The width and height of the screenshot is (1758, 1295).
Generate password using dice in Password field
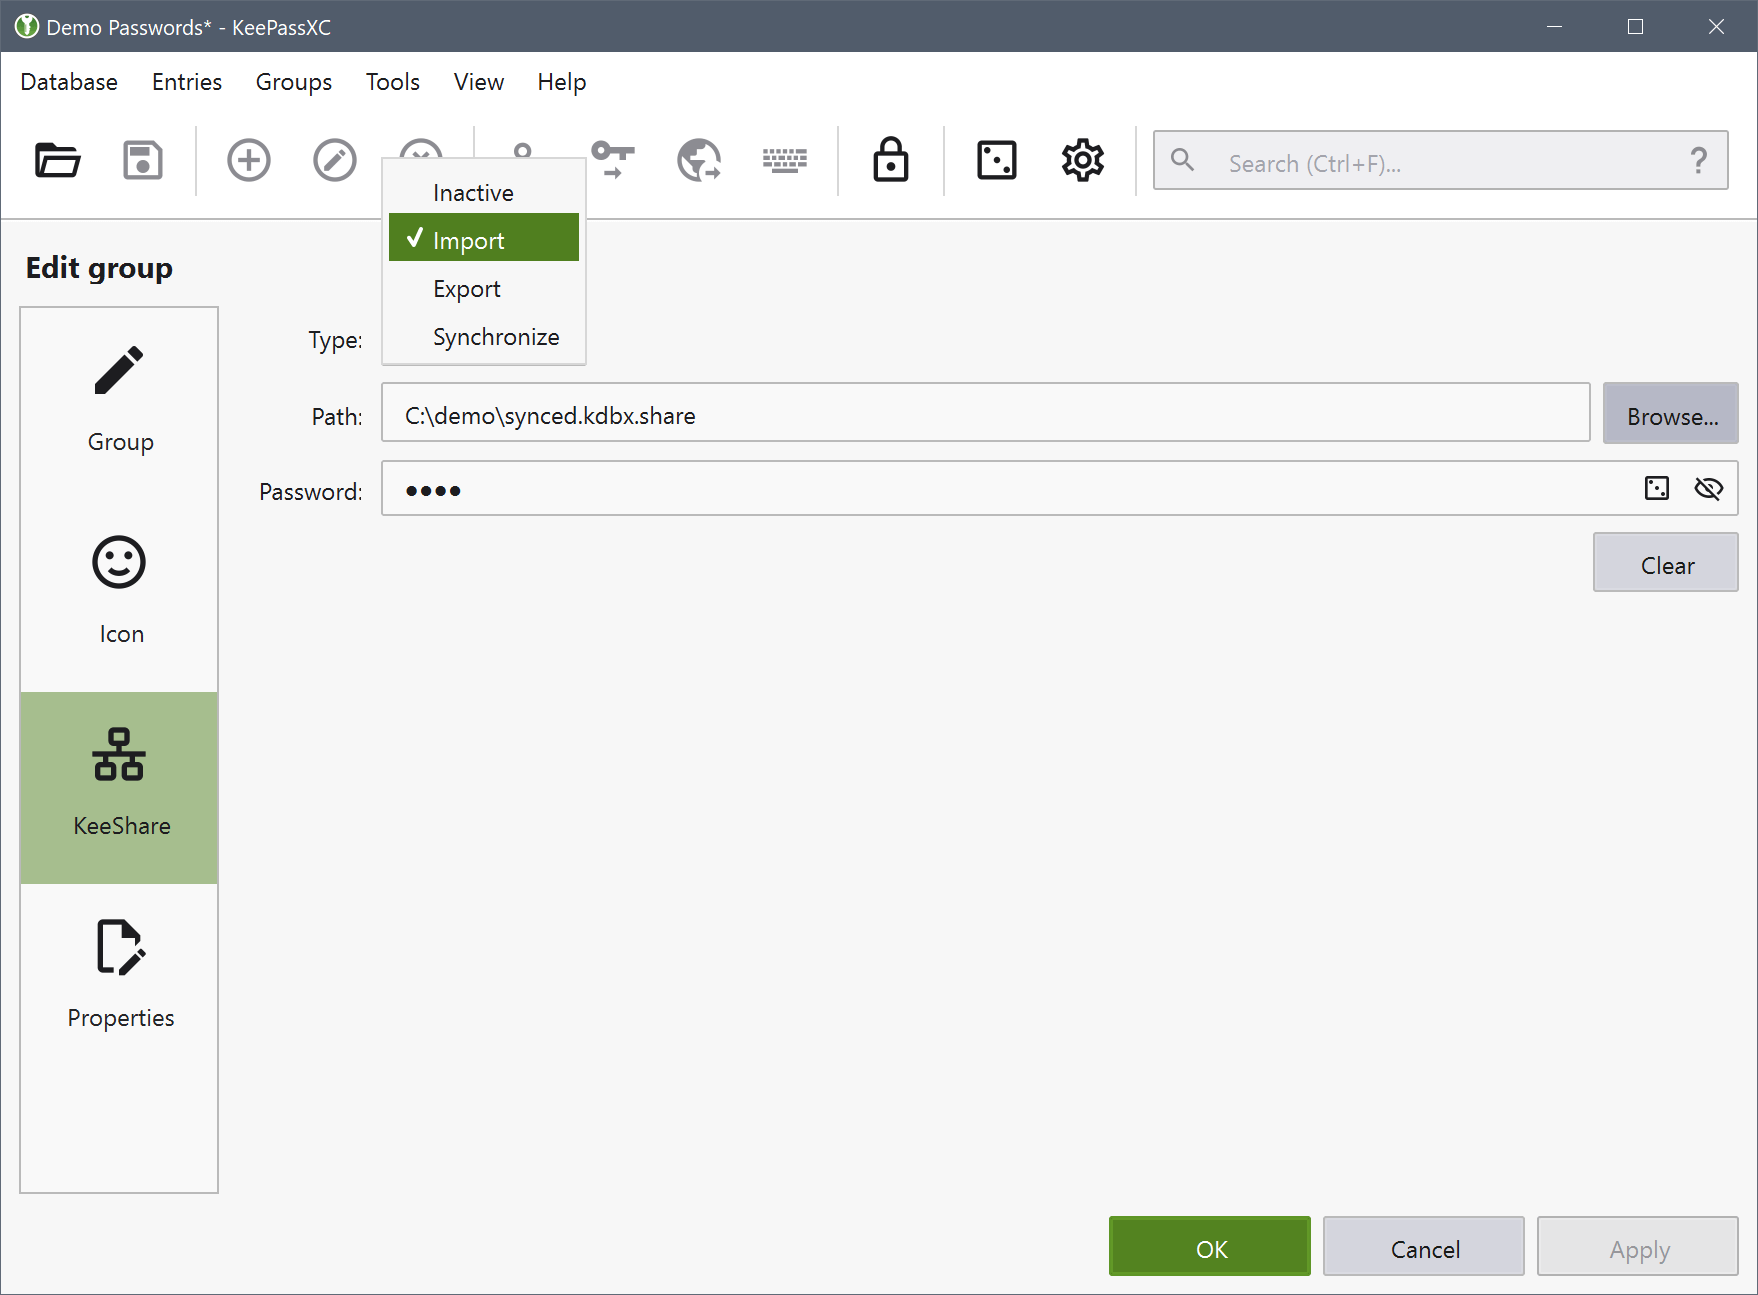(1657, 488)
